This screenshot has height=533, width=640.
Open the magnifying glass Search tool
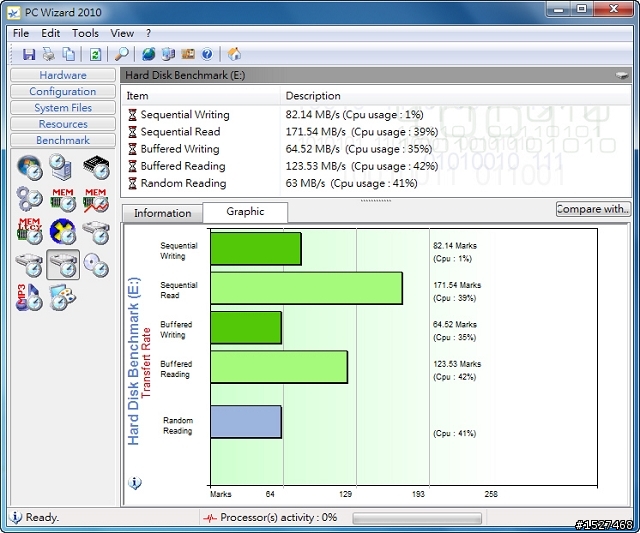(x=122, y=54)
